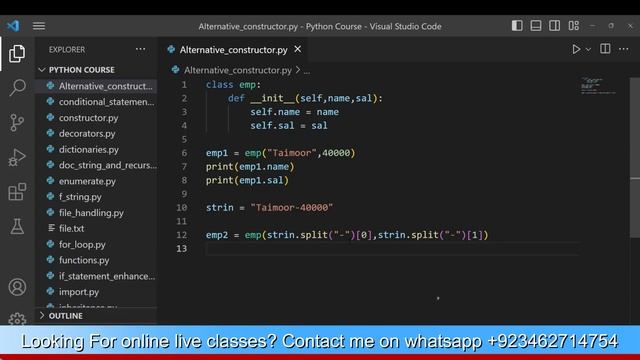640x360 pixels.
Task: Click Alternative_constructor.py in the breadcrumb
Action: pos(238,70)
